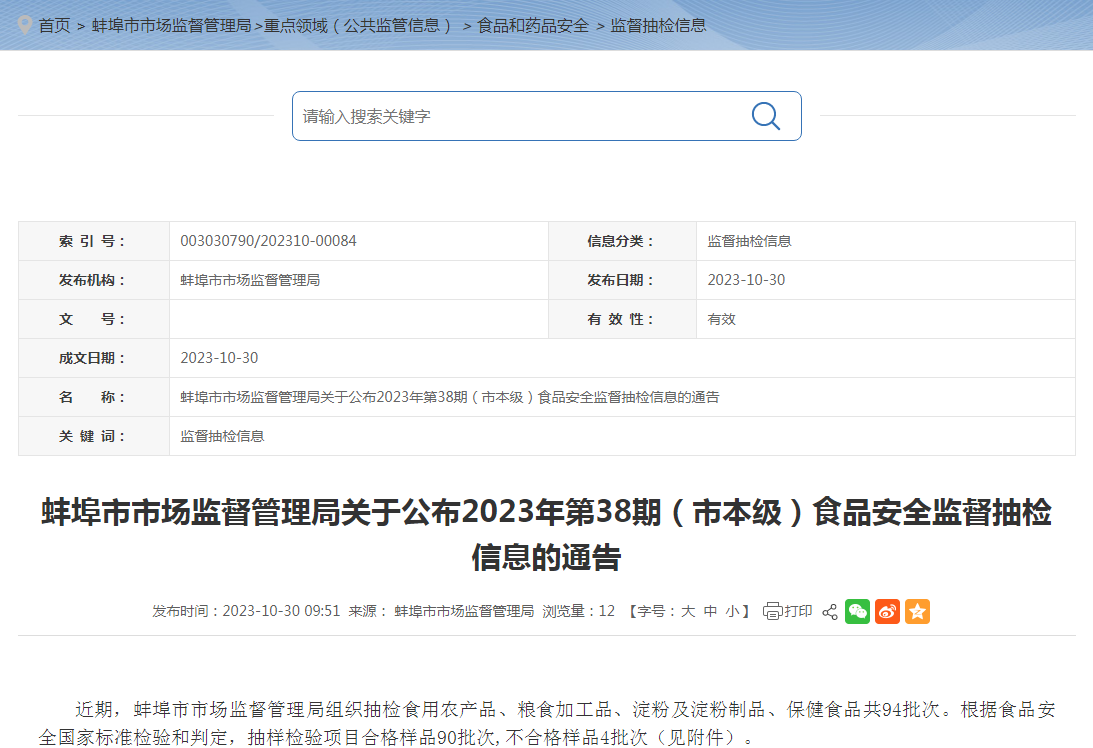Share article via WeChat icon

[x=857, y=611]
